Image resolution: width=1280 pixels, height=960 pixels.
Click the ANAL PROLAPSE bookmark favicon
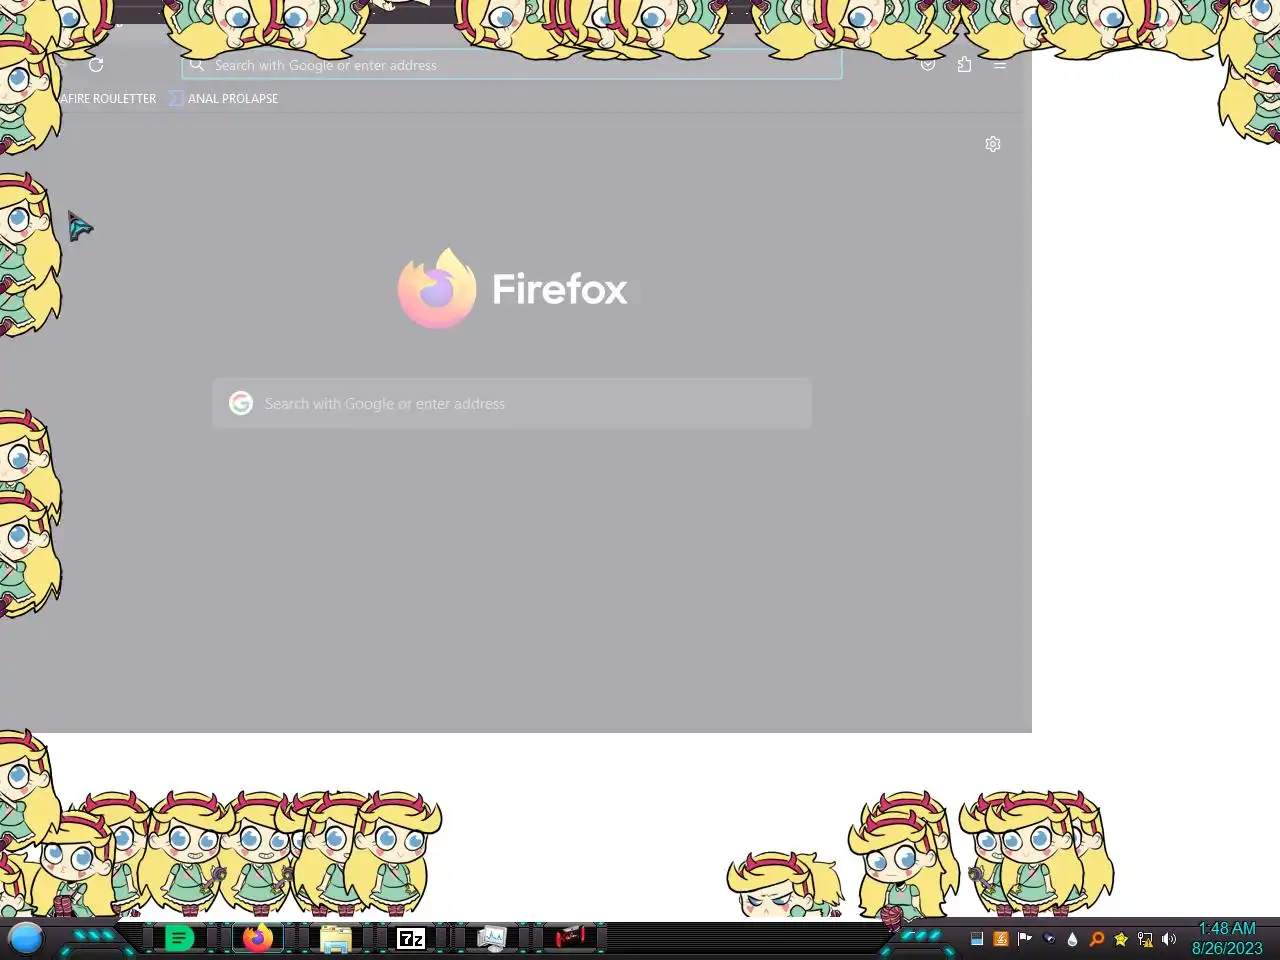point(176,98)
